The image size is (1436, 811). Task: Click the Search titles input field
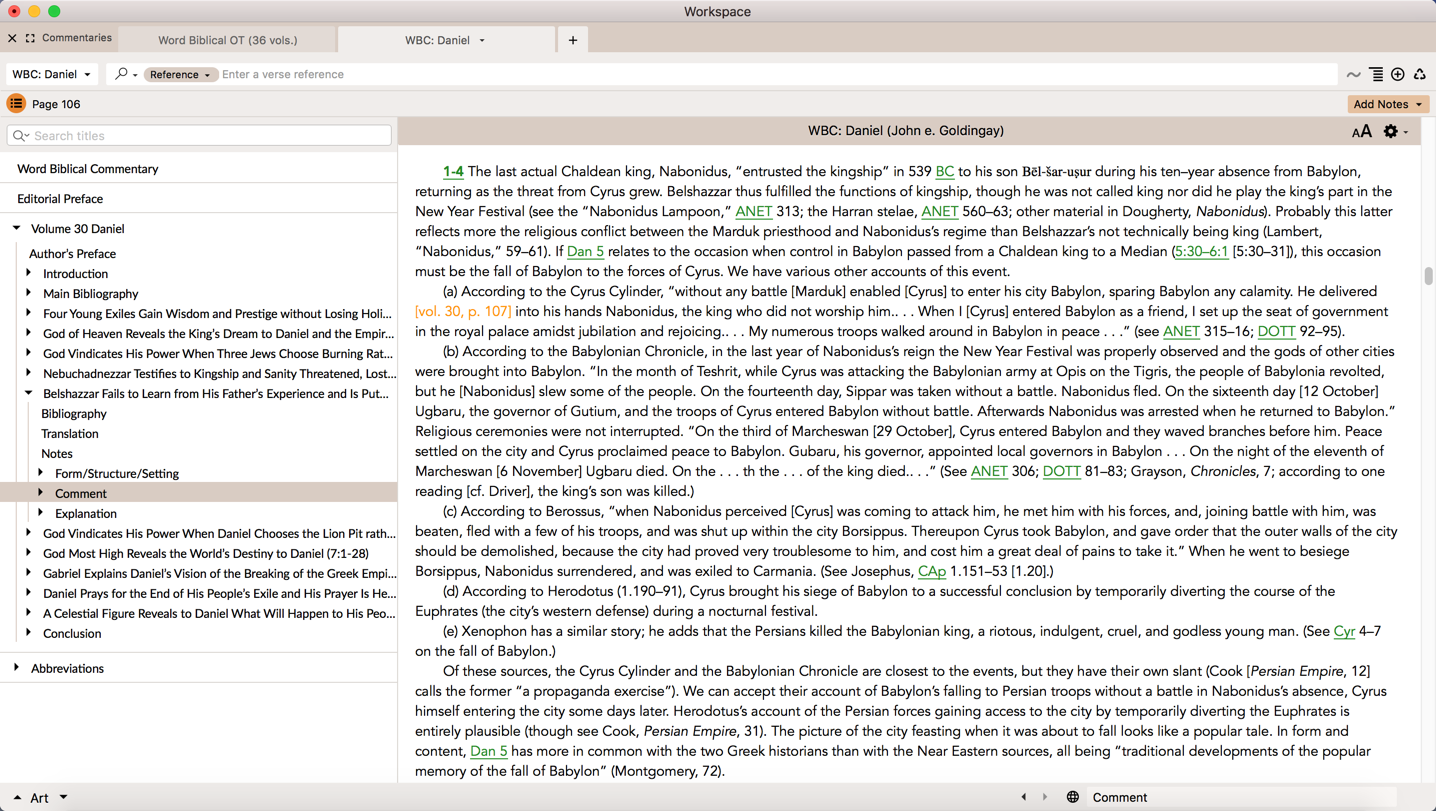coord(199,135)
